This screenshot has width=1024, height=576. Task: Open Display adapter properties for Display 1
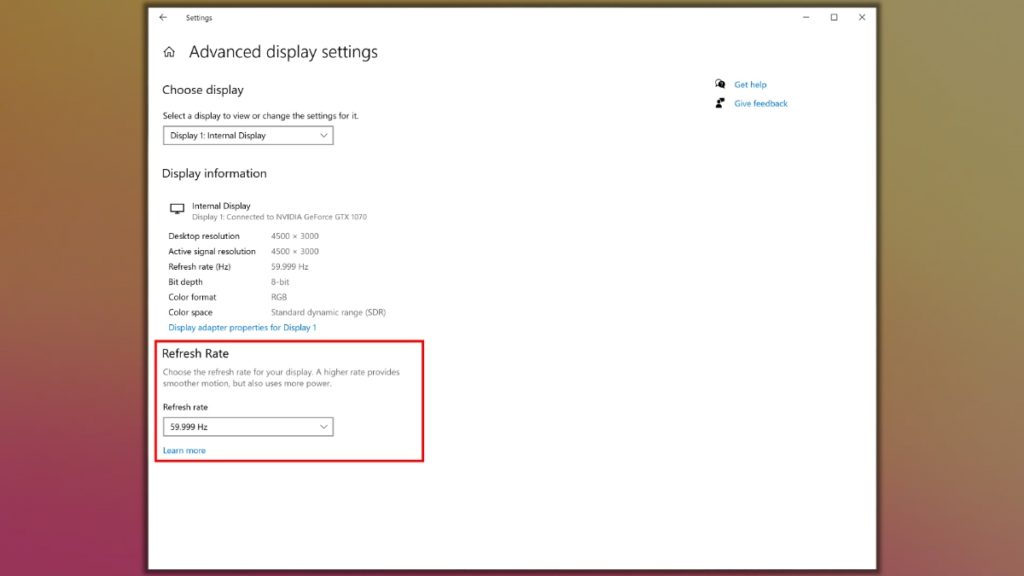tap(241, 327)
